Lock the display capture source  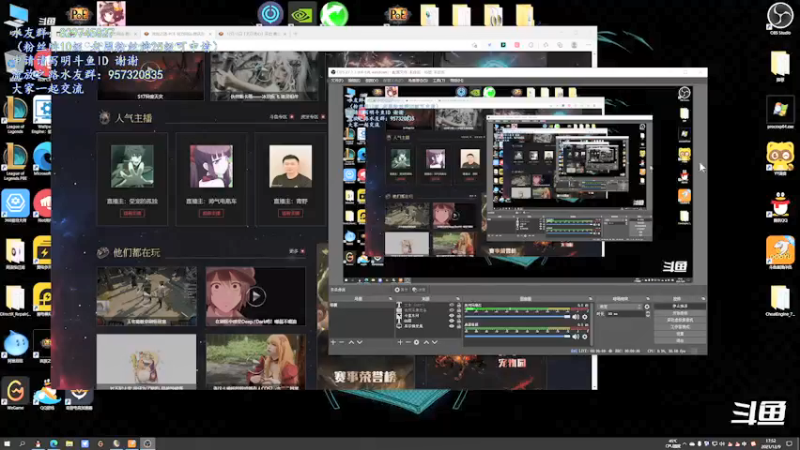pyautogui.click(x=458, y=326)
